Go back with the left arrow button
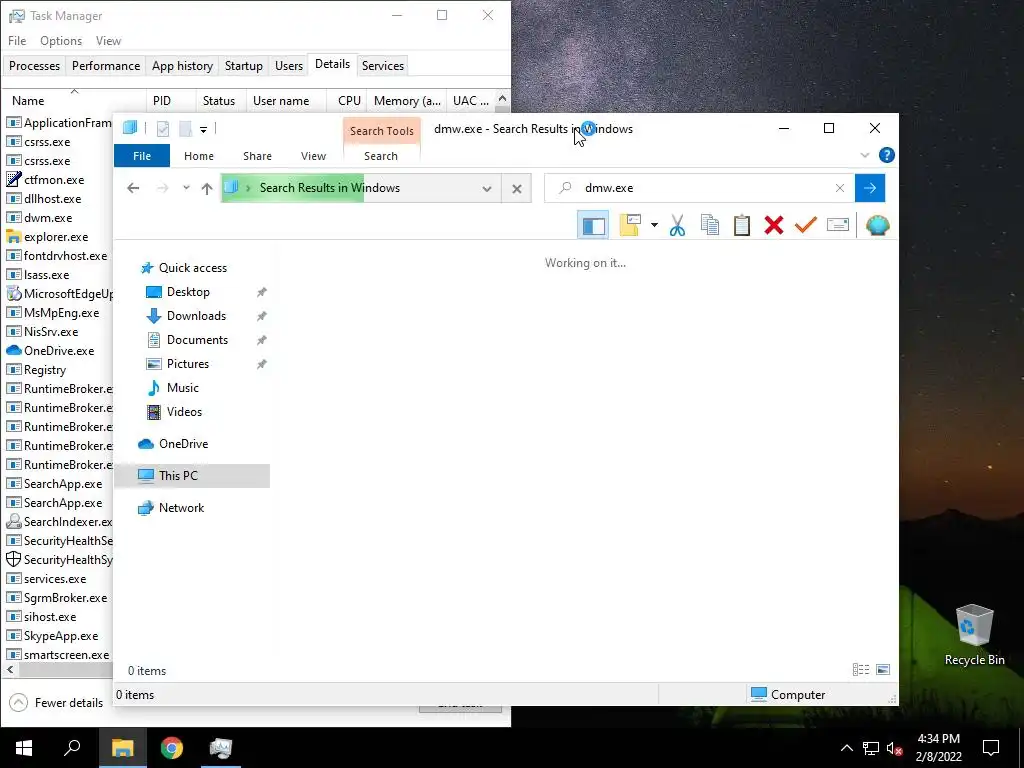Viewport: 1024px width, 768px height. pyautogui.click(x=133, y=189)
